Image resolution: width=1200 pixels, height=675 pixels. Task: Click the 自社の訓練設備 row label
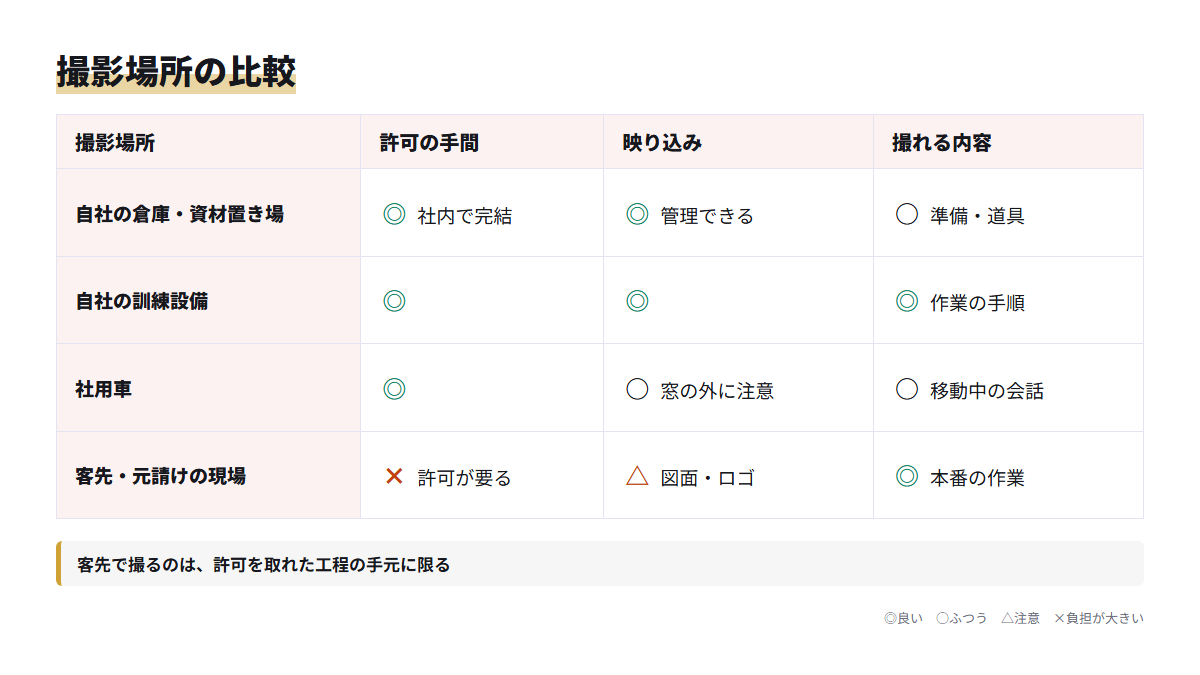[142, 301]
